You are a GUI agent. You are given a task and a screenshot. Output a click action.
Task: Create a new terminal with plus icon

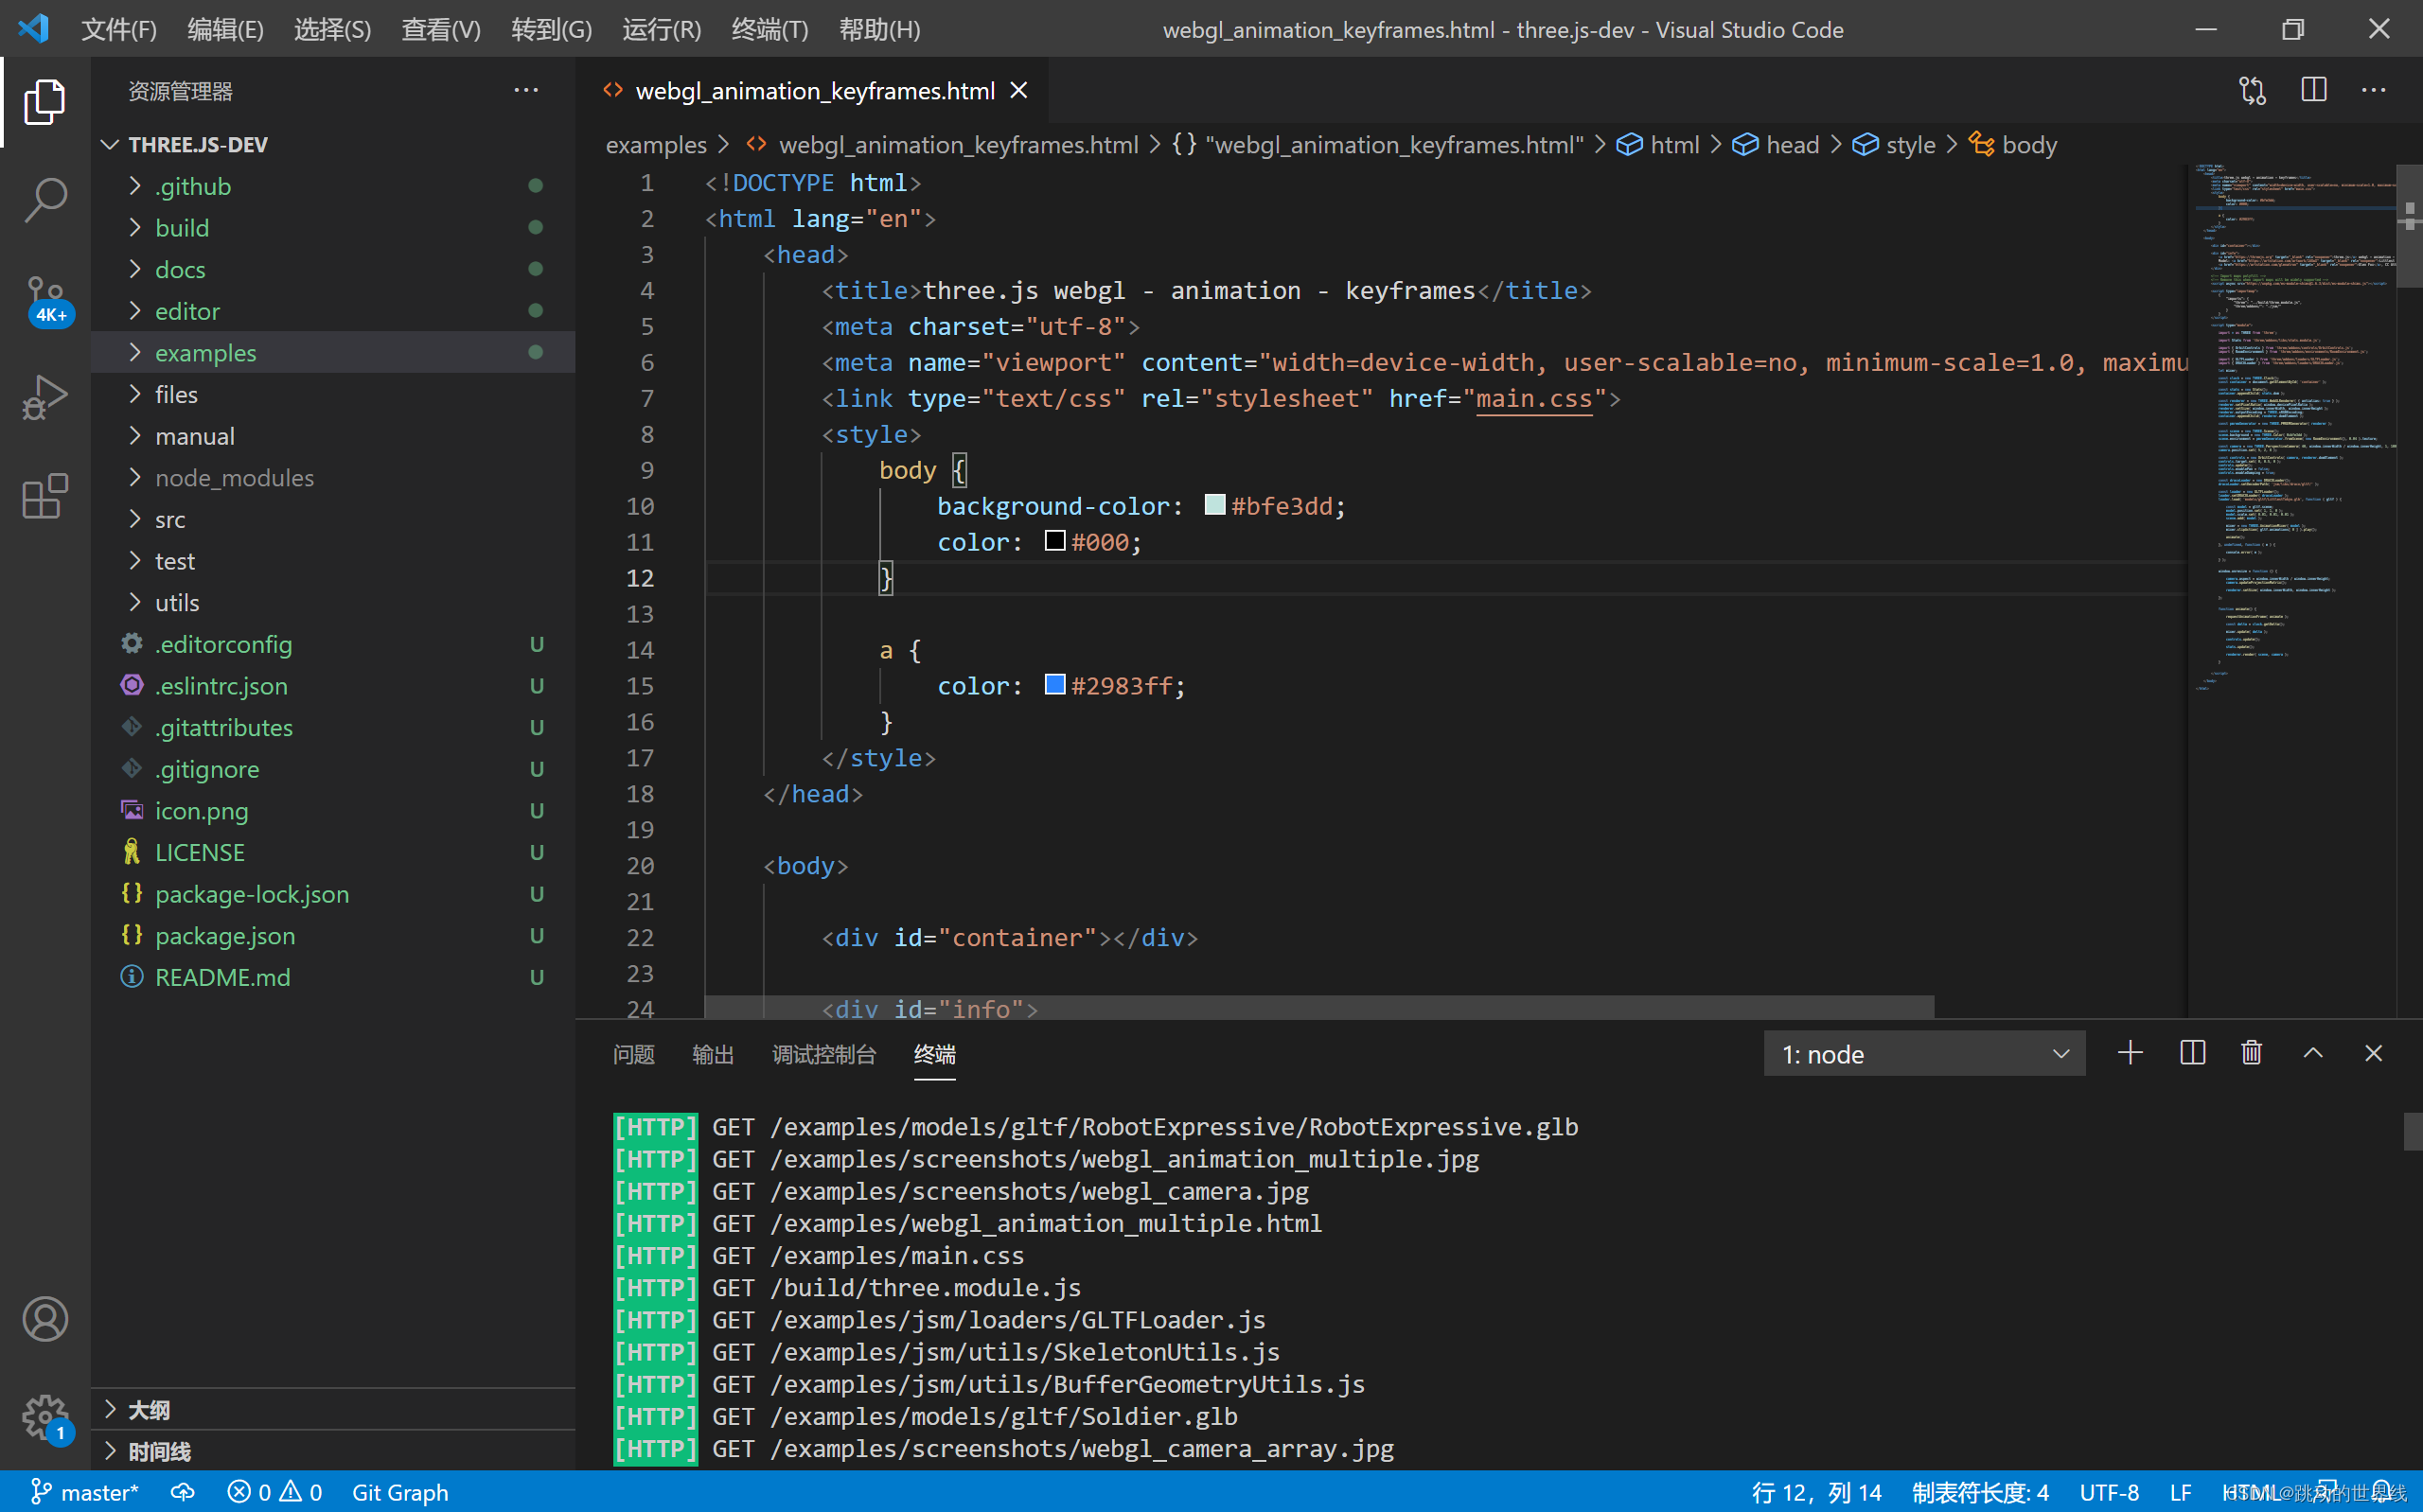tap(2131, 1053)
